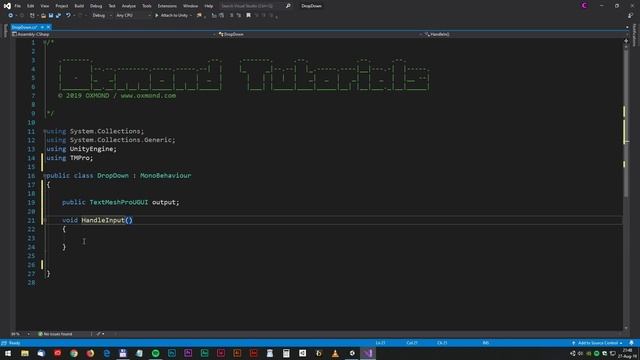Image resolution: width=640 pixels, height=360 pixels.
Task: Click the Save All icon
Action: click(x=58, y=16)
